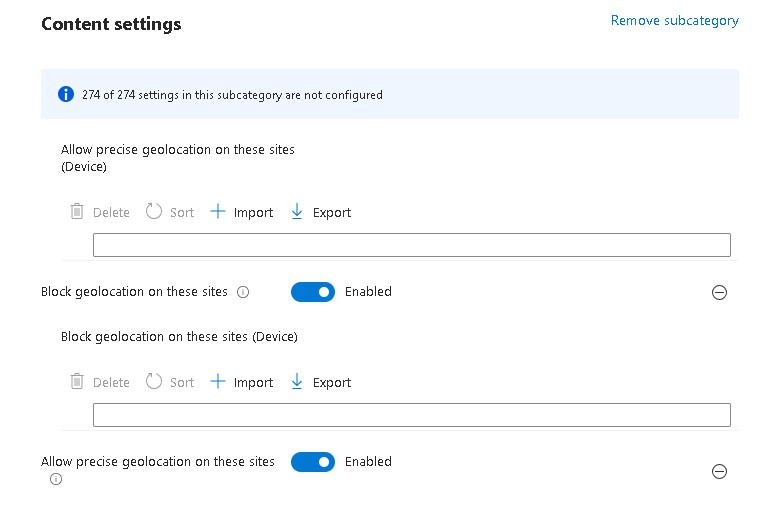
Task: Click Sort icon under Allow precise geolocation
Action: point(154,212)
